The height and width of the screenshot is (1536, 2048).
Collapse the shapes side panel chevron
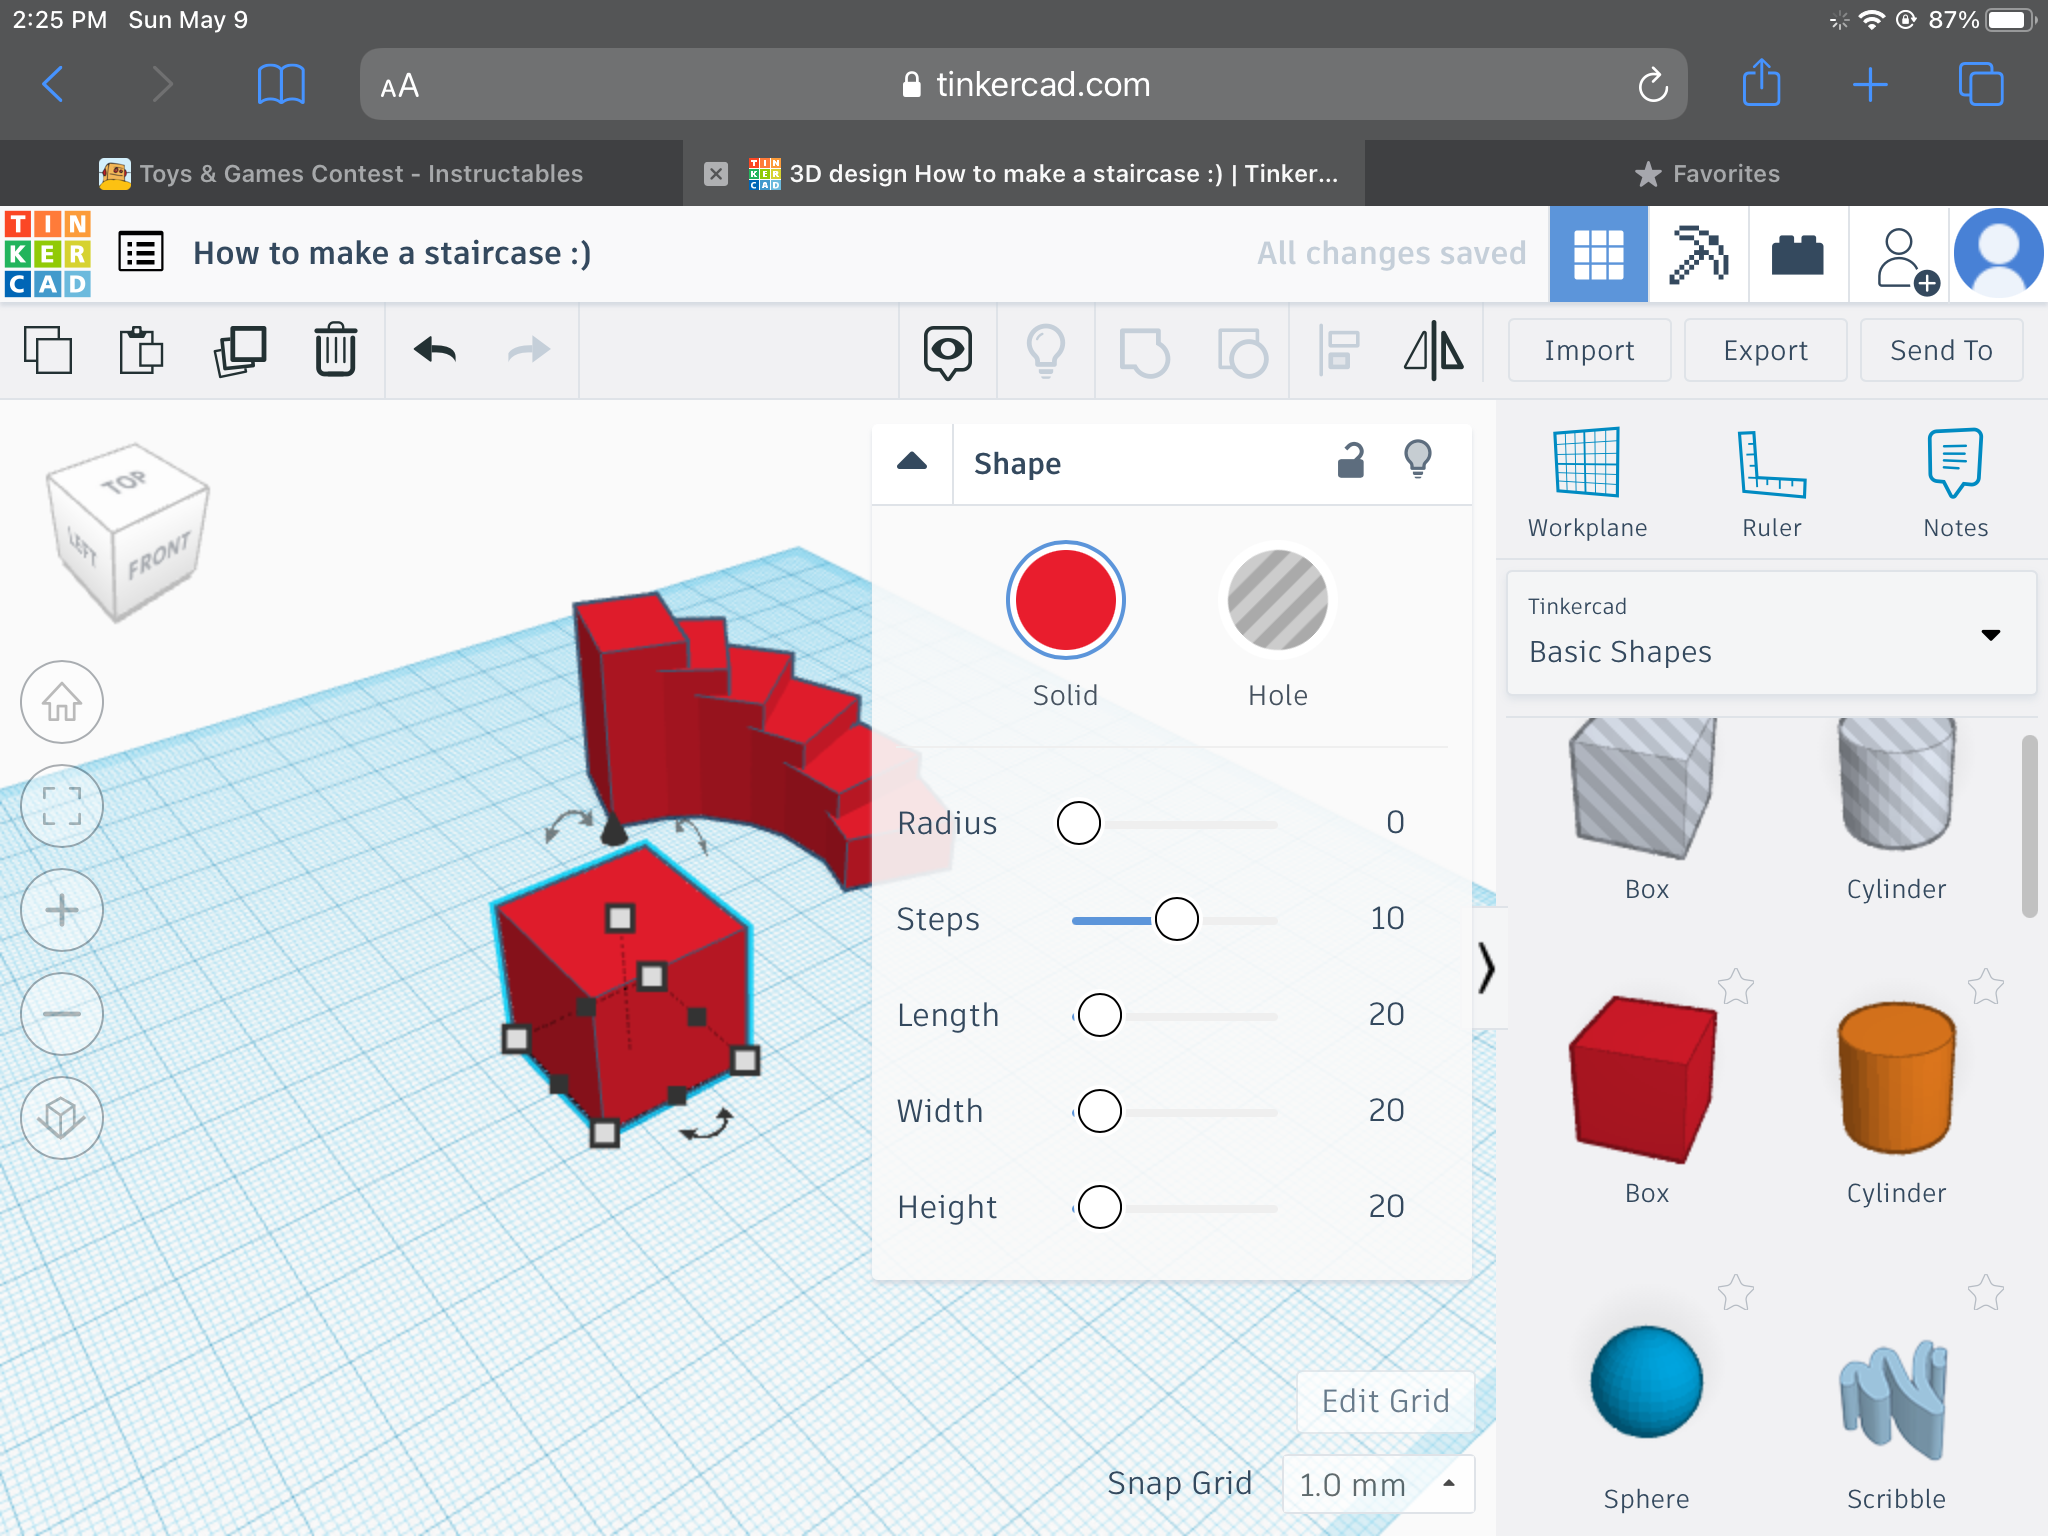pos(1487,967)
